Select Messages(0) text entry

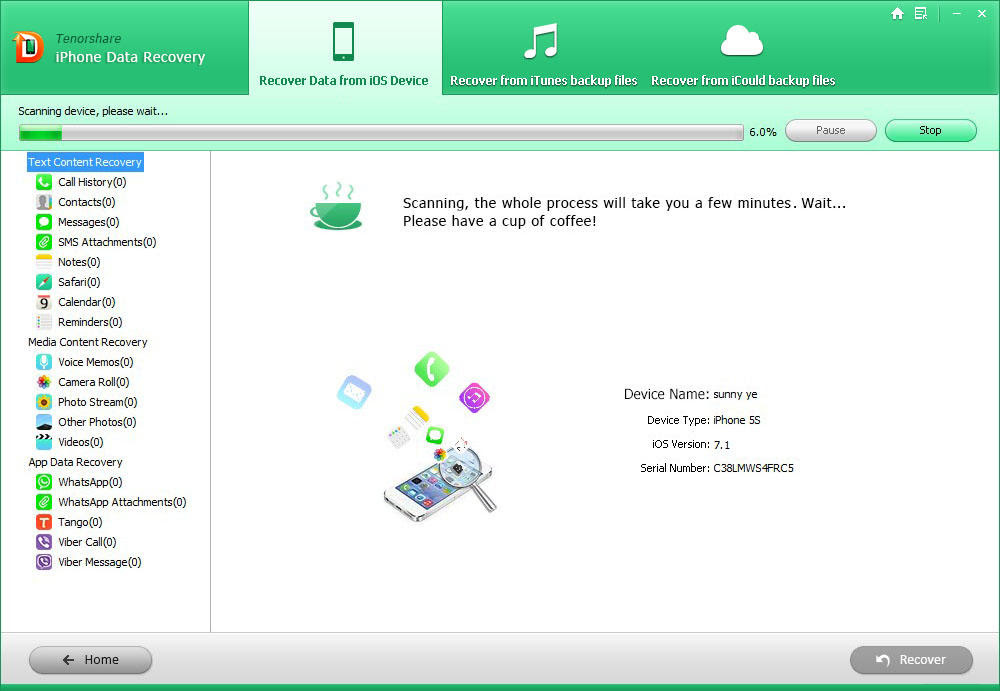[89, 222]
